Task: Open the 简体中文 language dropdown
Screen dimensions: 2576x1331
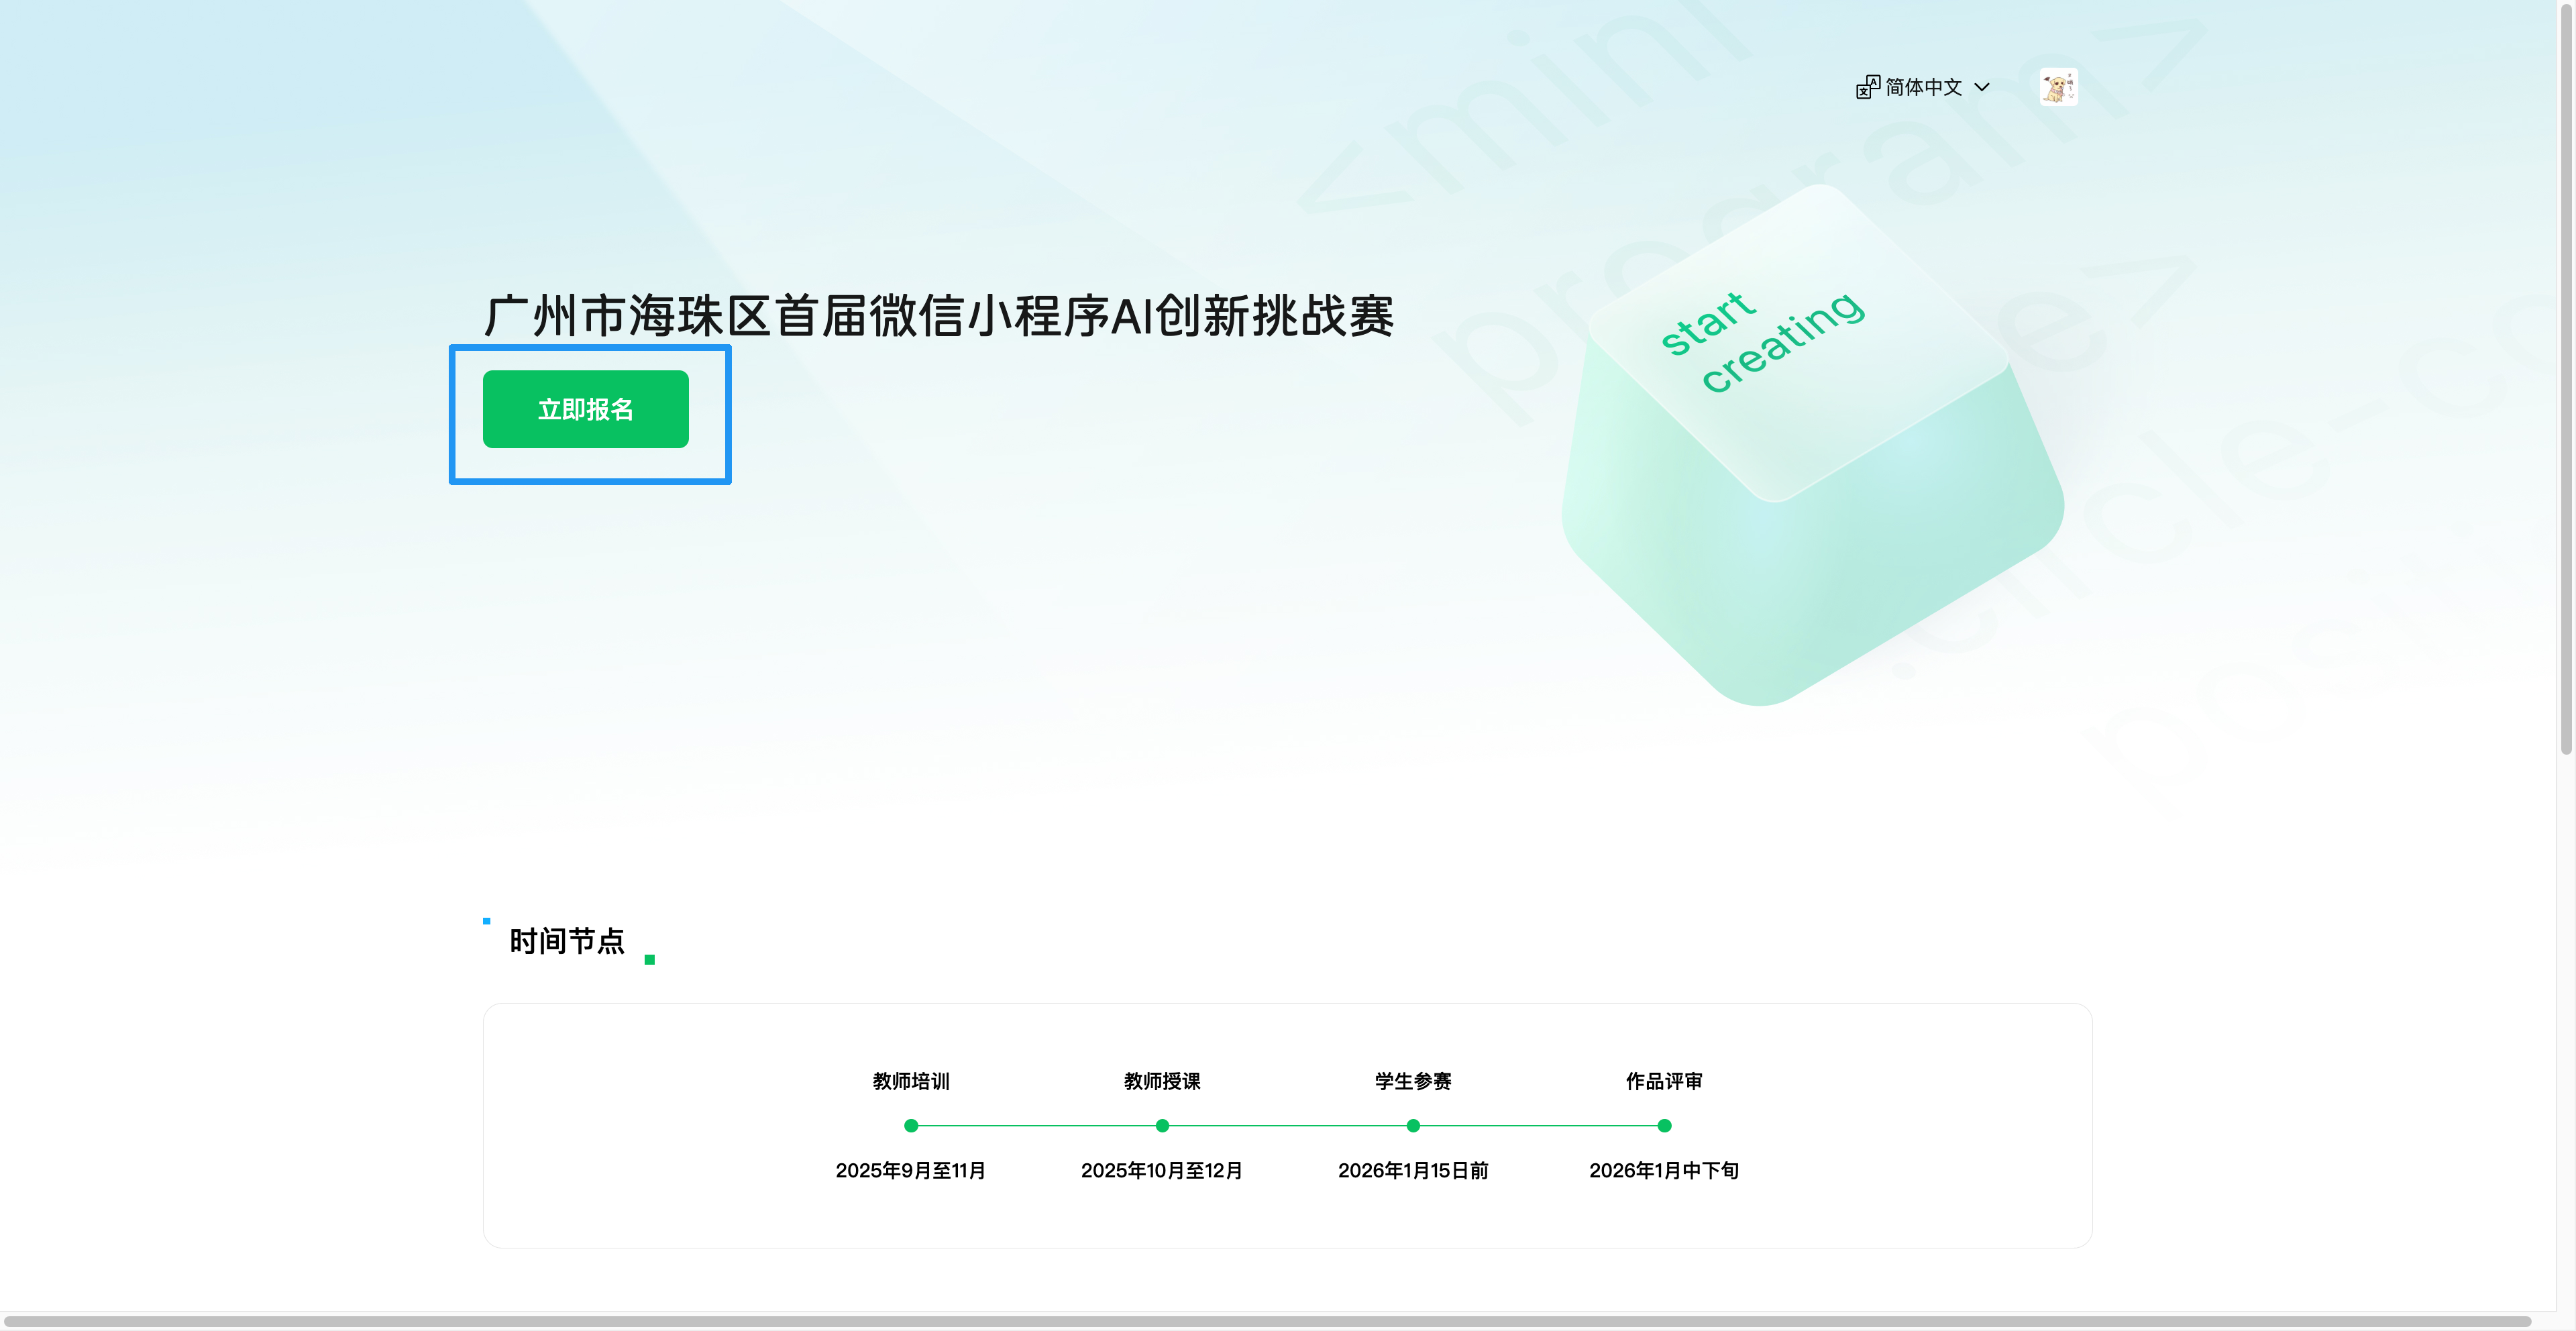Action: [1922, 87]
